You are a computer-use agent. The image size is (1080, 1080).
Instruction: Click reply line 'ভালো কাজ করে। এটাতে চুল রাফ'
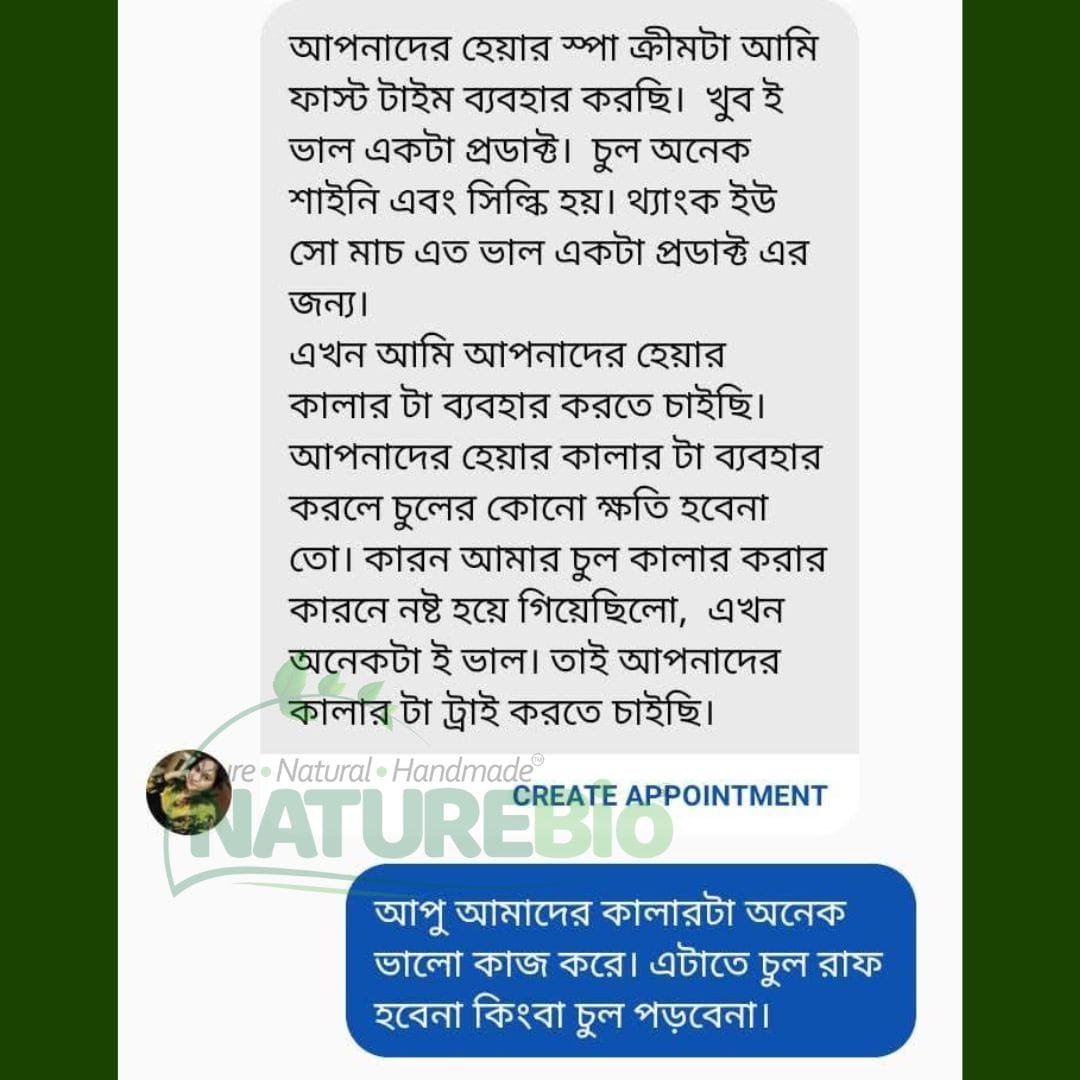[x=627, y=964]
